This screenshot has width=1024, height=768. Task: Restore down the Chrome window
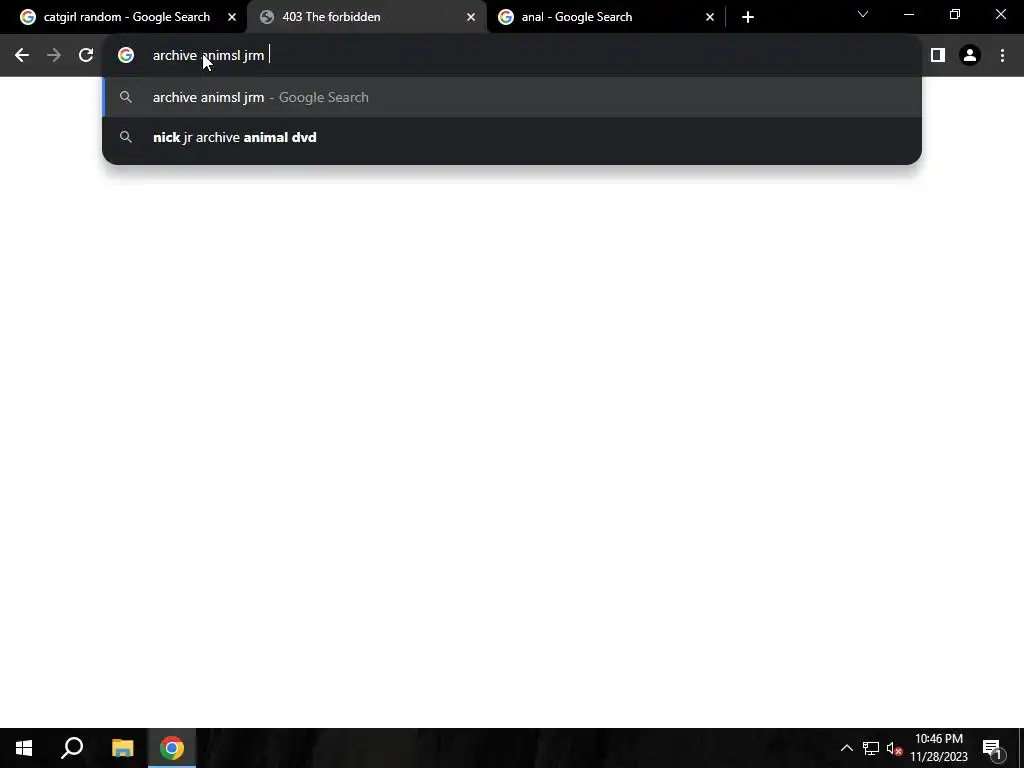(955, 14)
